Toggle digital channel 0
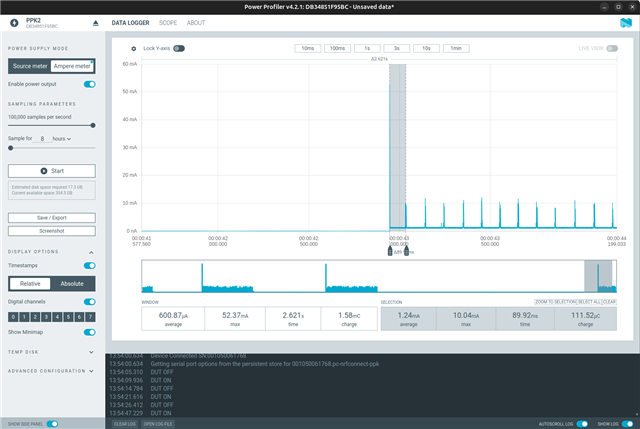The height and width of the screenshot is (429, 640). tap(13, 317)
